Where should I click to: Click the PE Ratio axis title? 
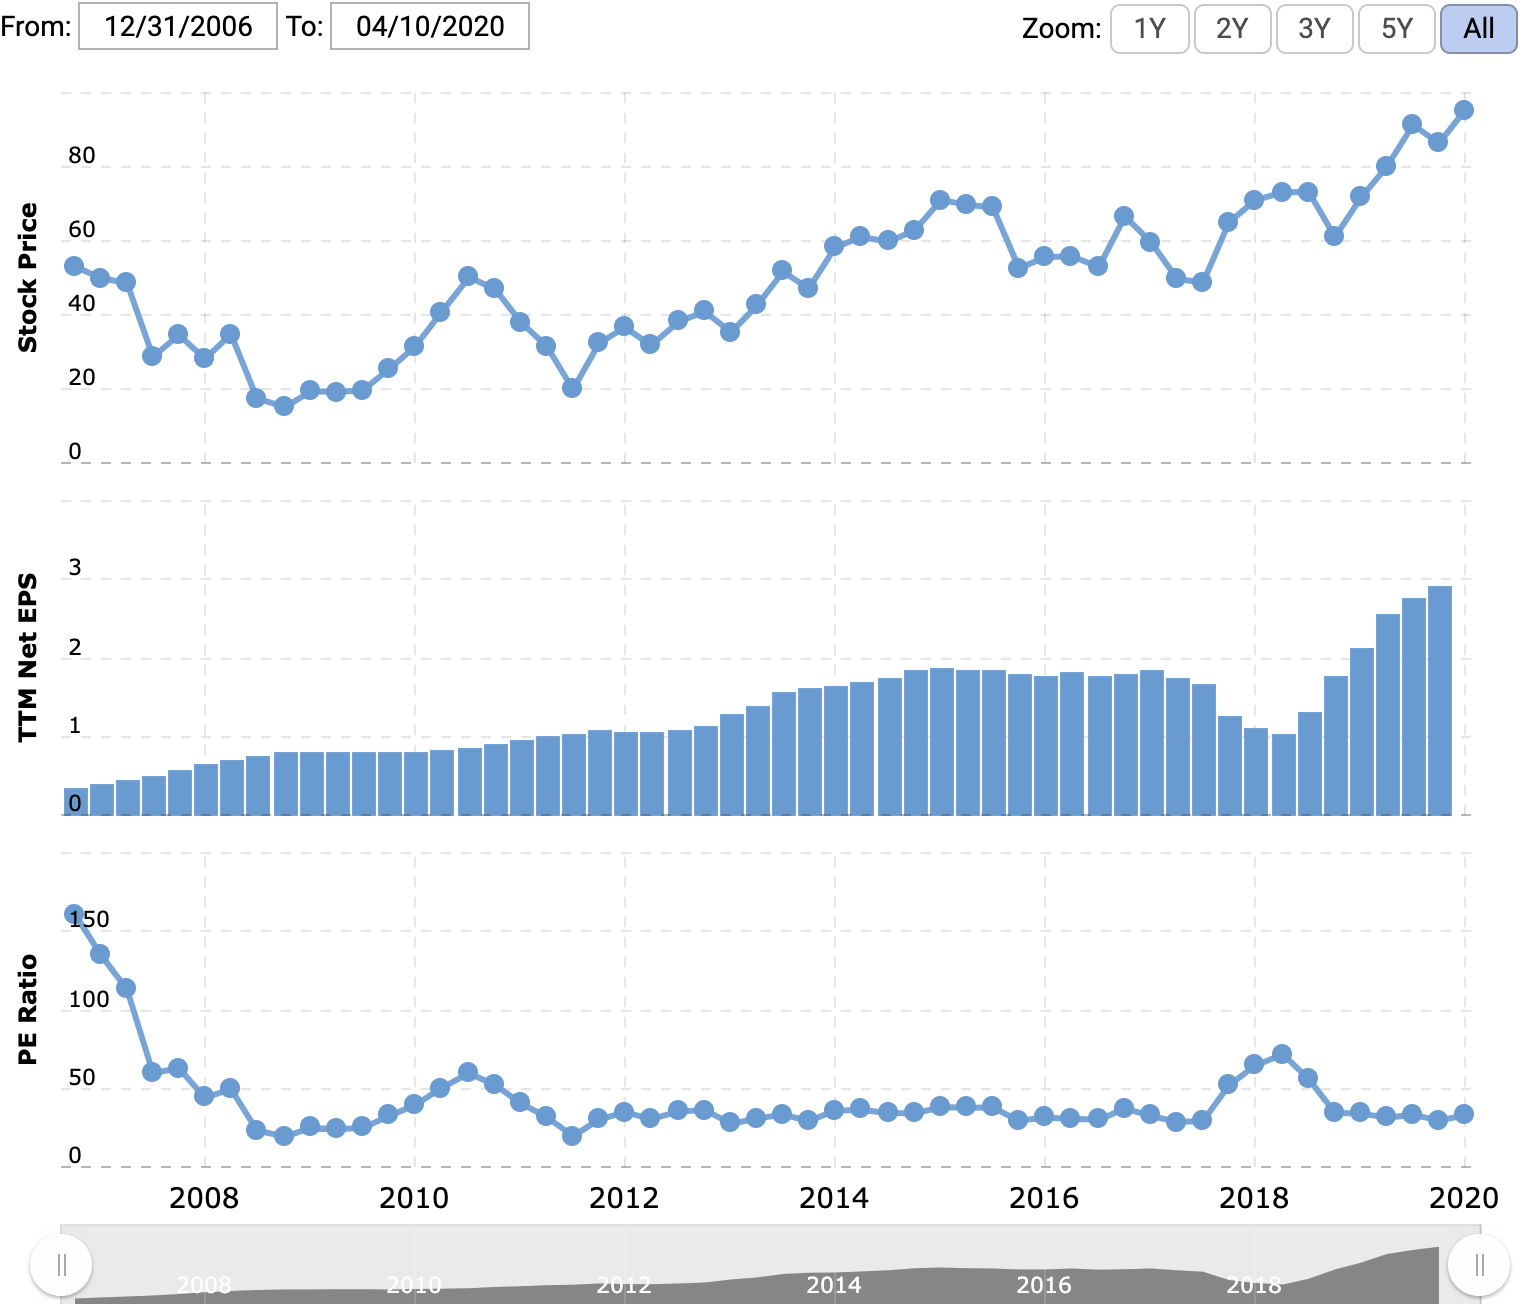coord(27,1009)
